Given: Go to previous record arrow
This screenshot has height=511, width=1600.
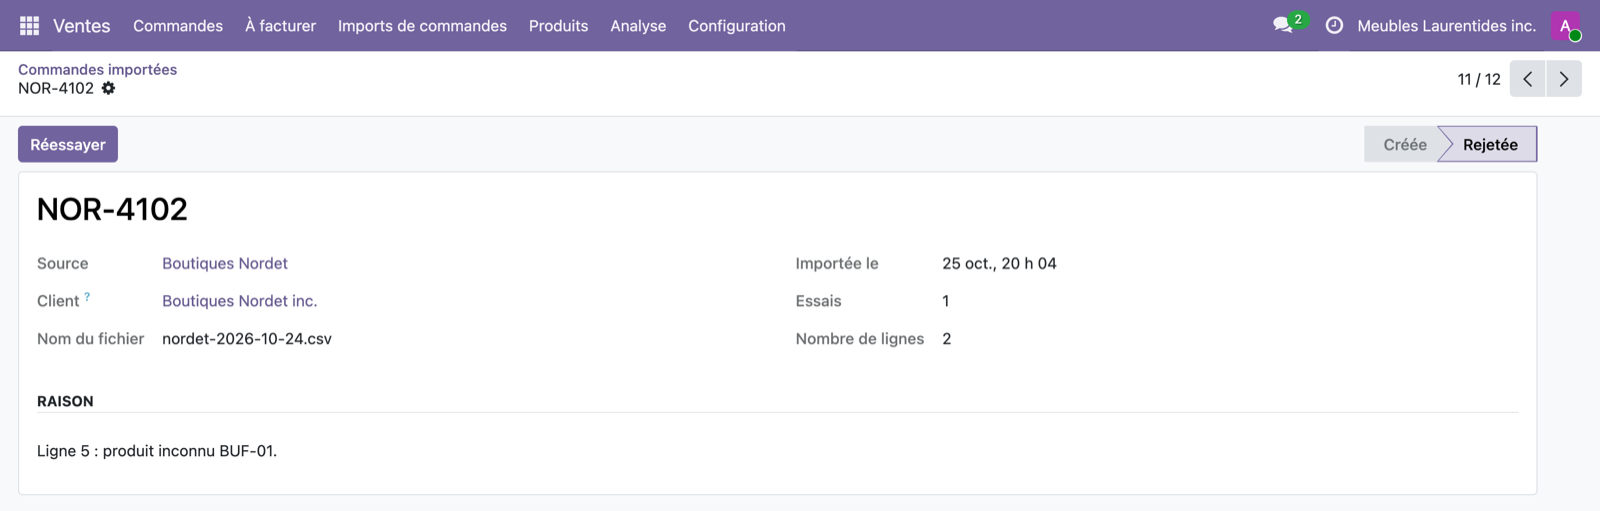Looking at the screenshot, I should (1527, 79).
